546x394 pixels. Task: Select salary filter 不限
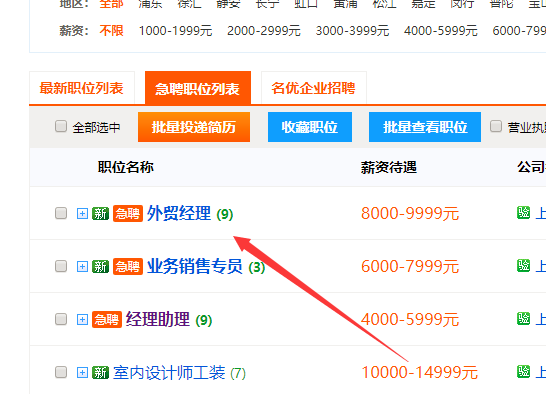[111, 31]
